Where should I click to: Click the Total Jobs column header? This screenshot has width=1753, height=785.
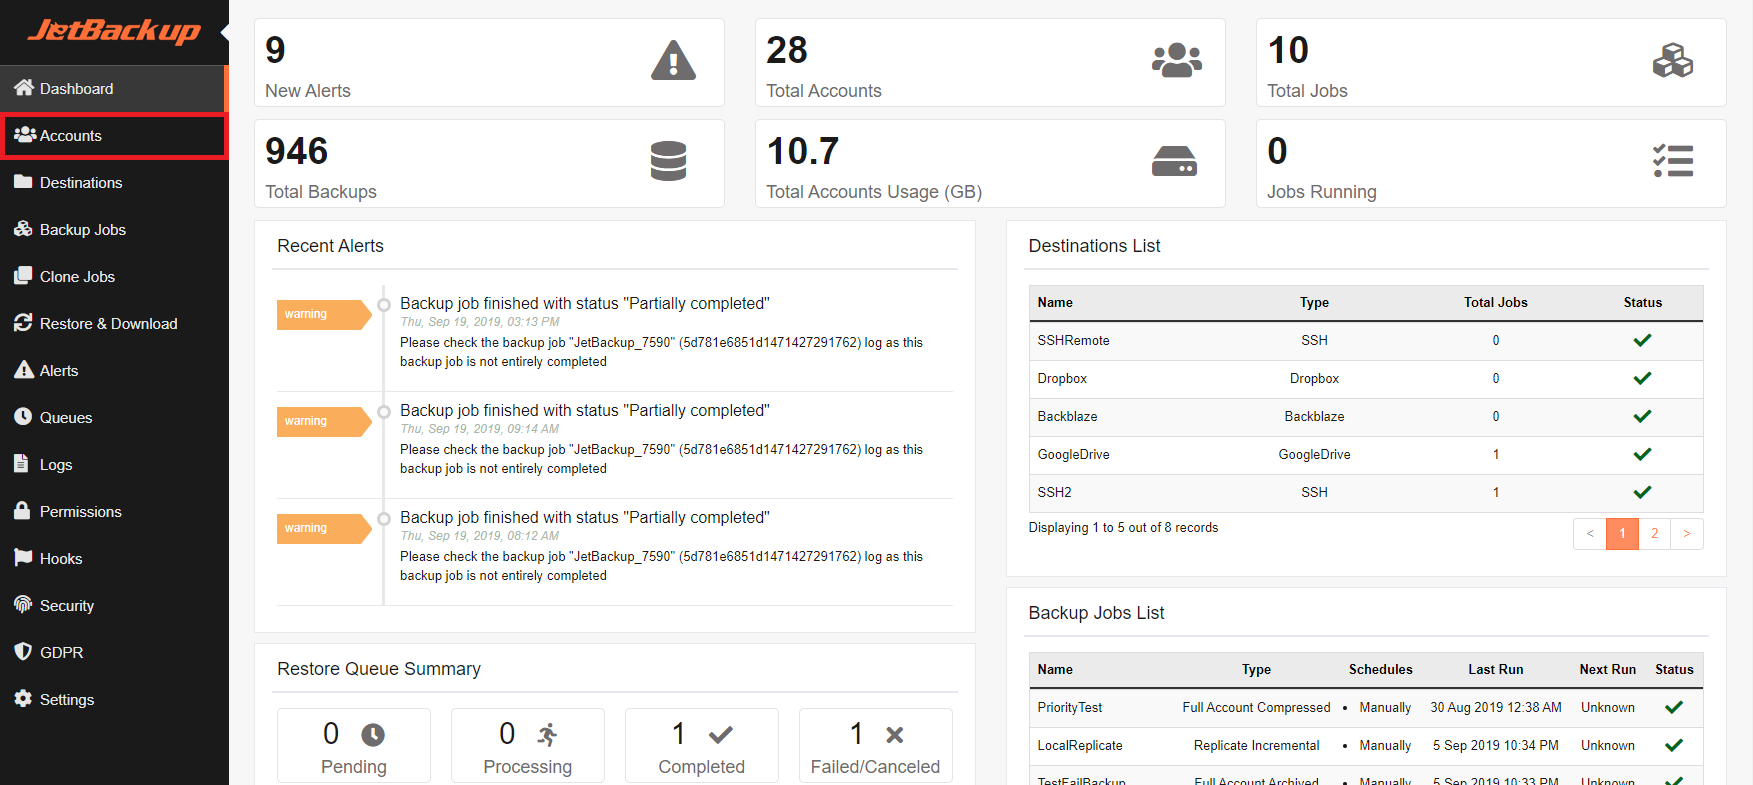point(1496,302)
